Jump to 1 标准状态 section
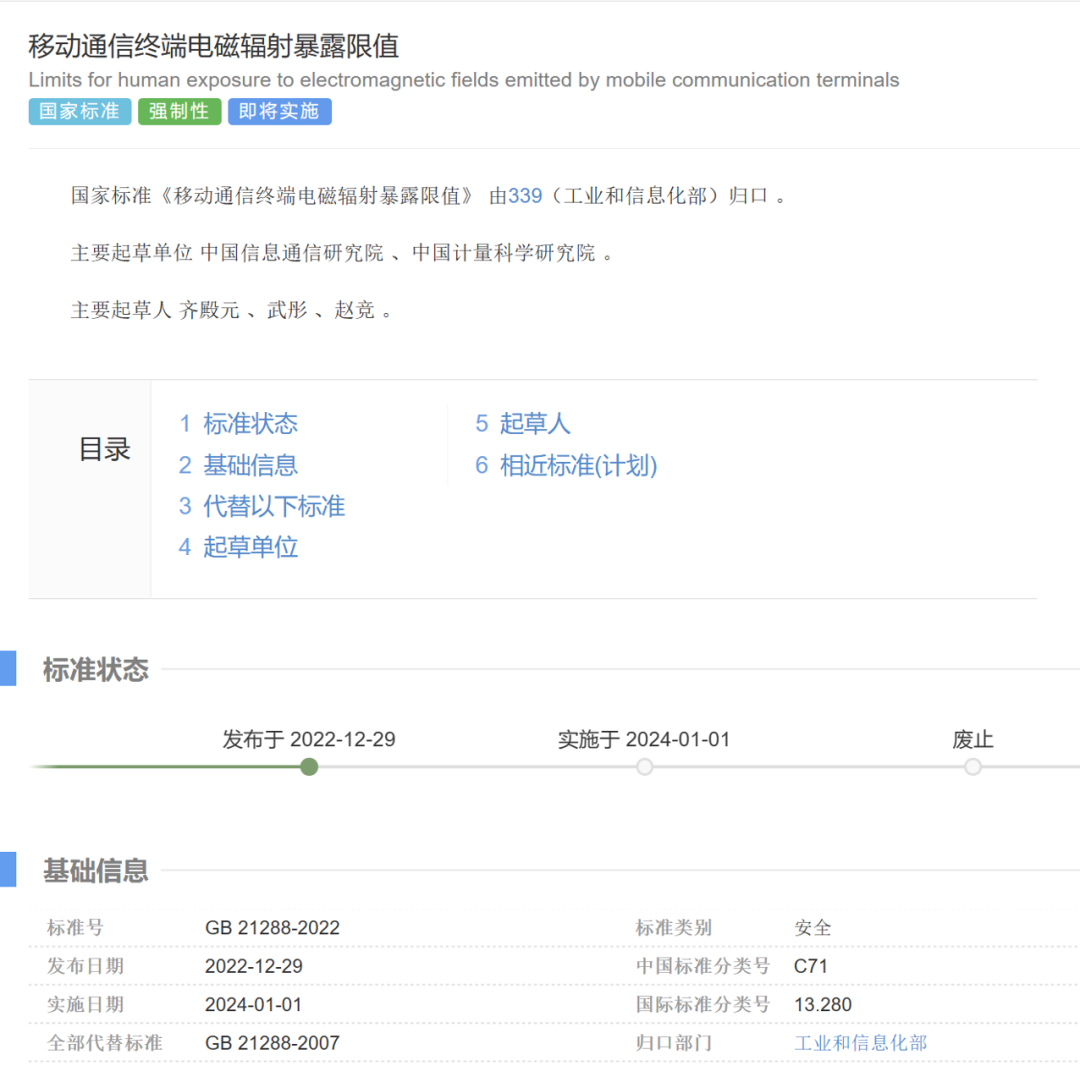The image size is (1080, 1066). pos(239,424)
